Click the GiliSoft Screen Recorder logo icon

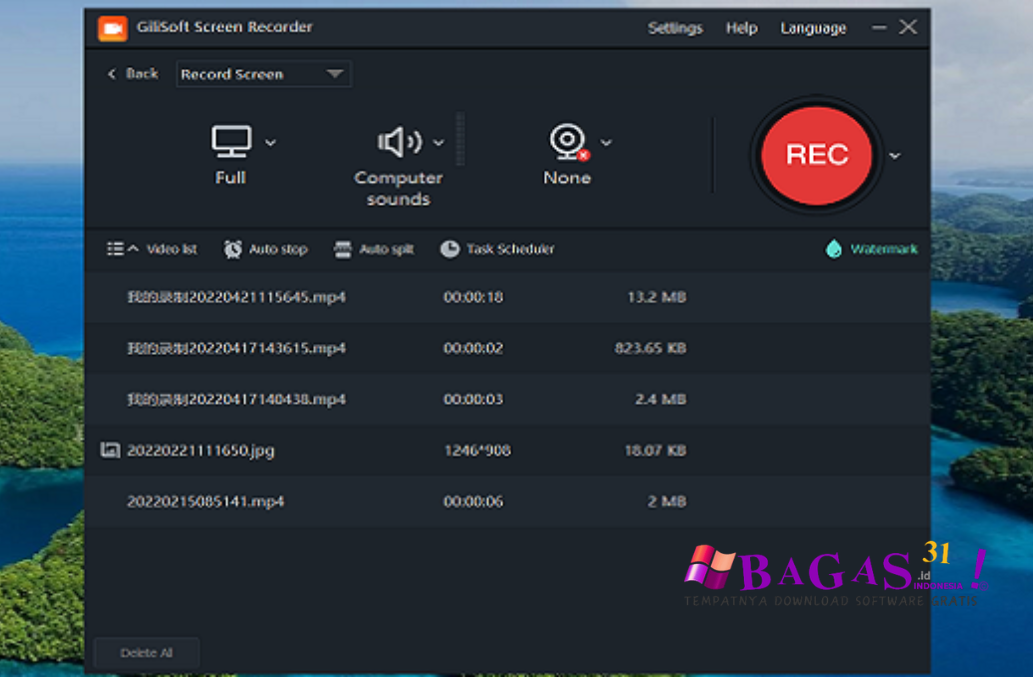coord(113,28)
